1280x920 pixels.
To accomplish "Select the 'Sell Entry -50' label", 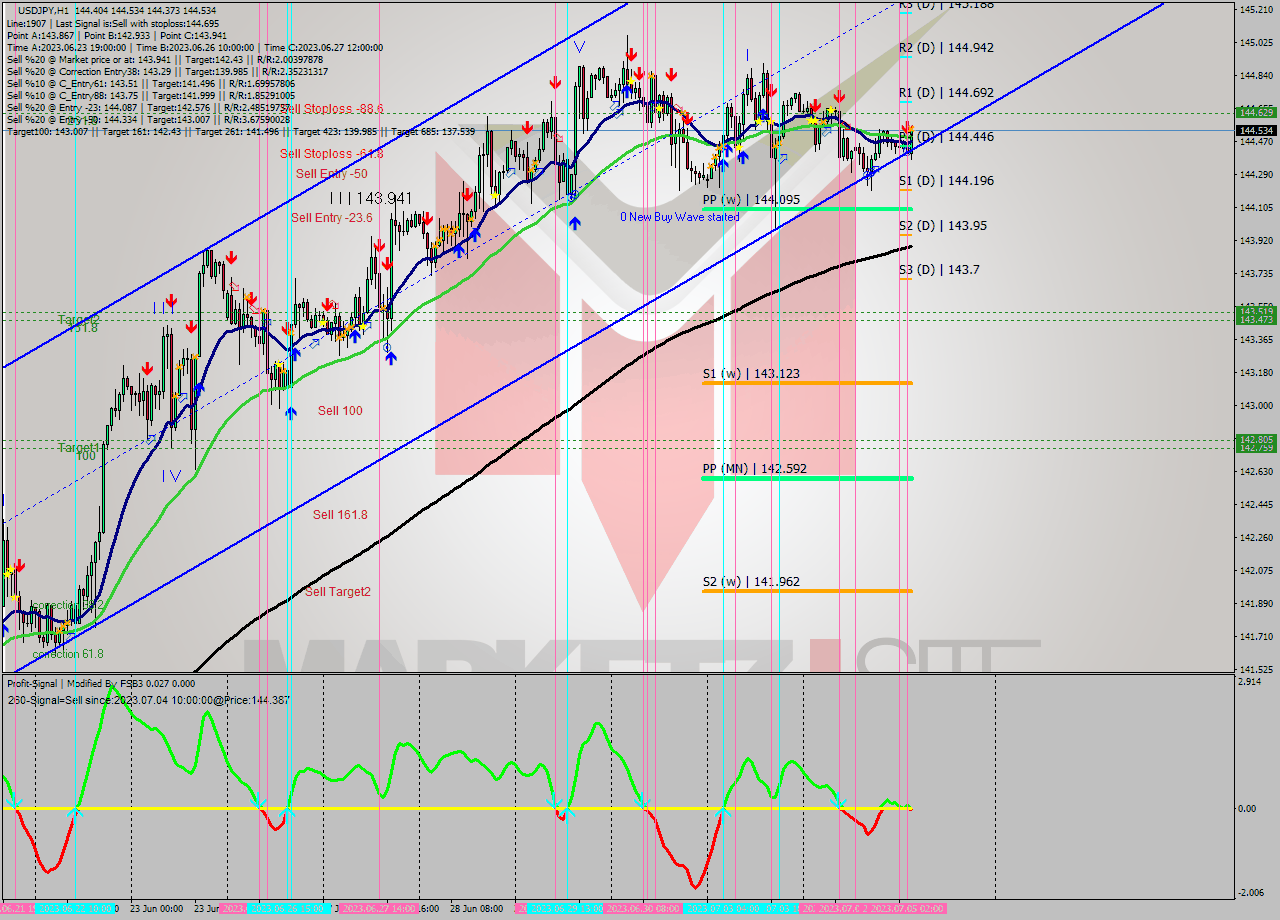I will click(331, 174).
